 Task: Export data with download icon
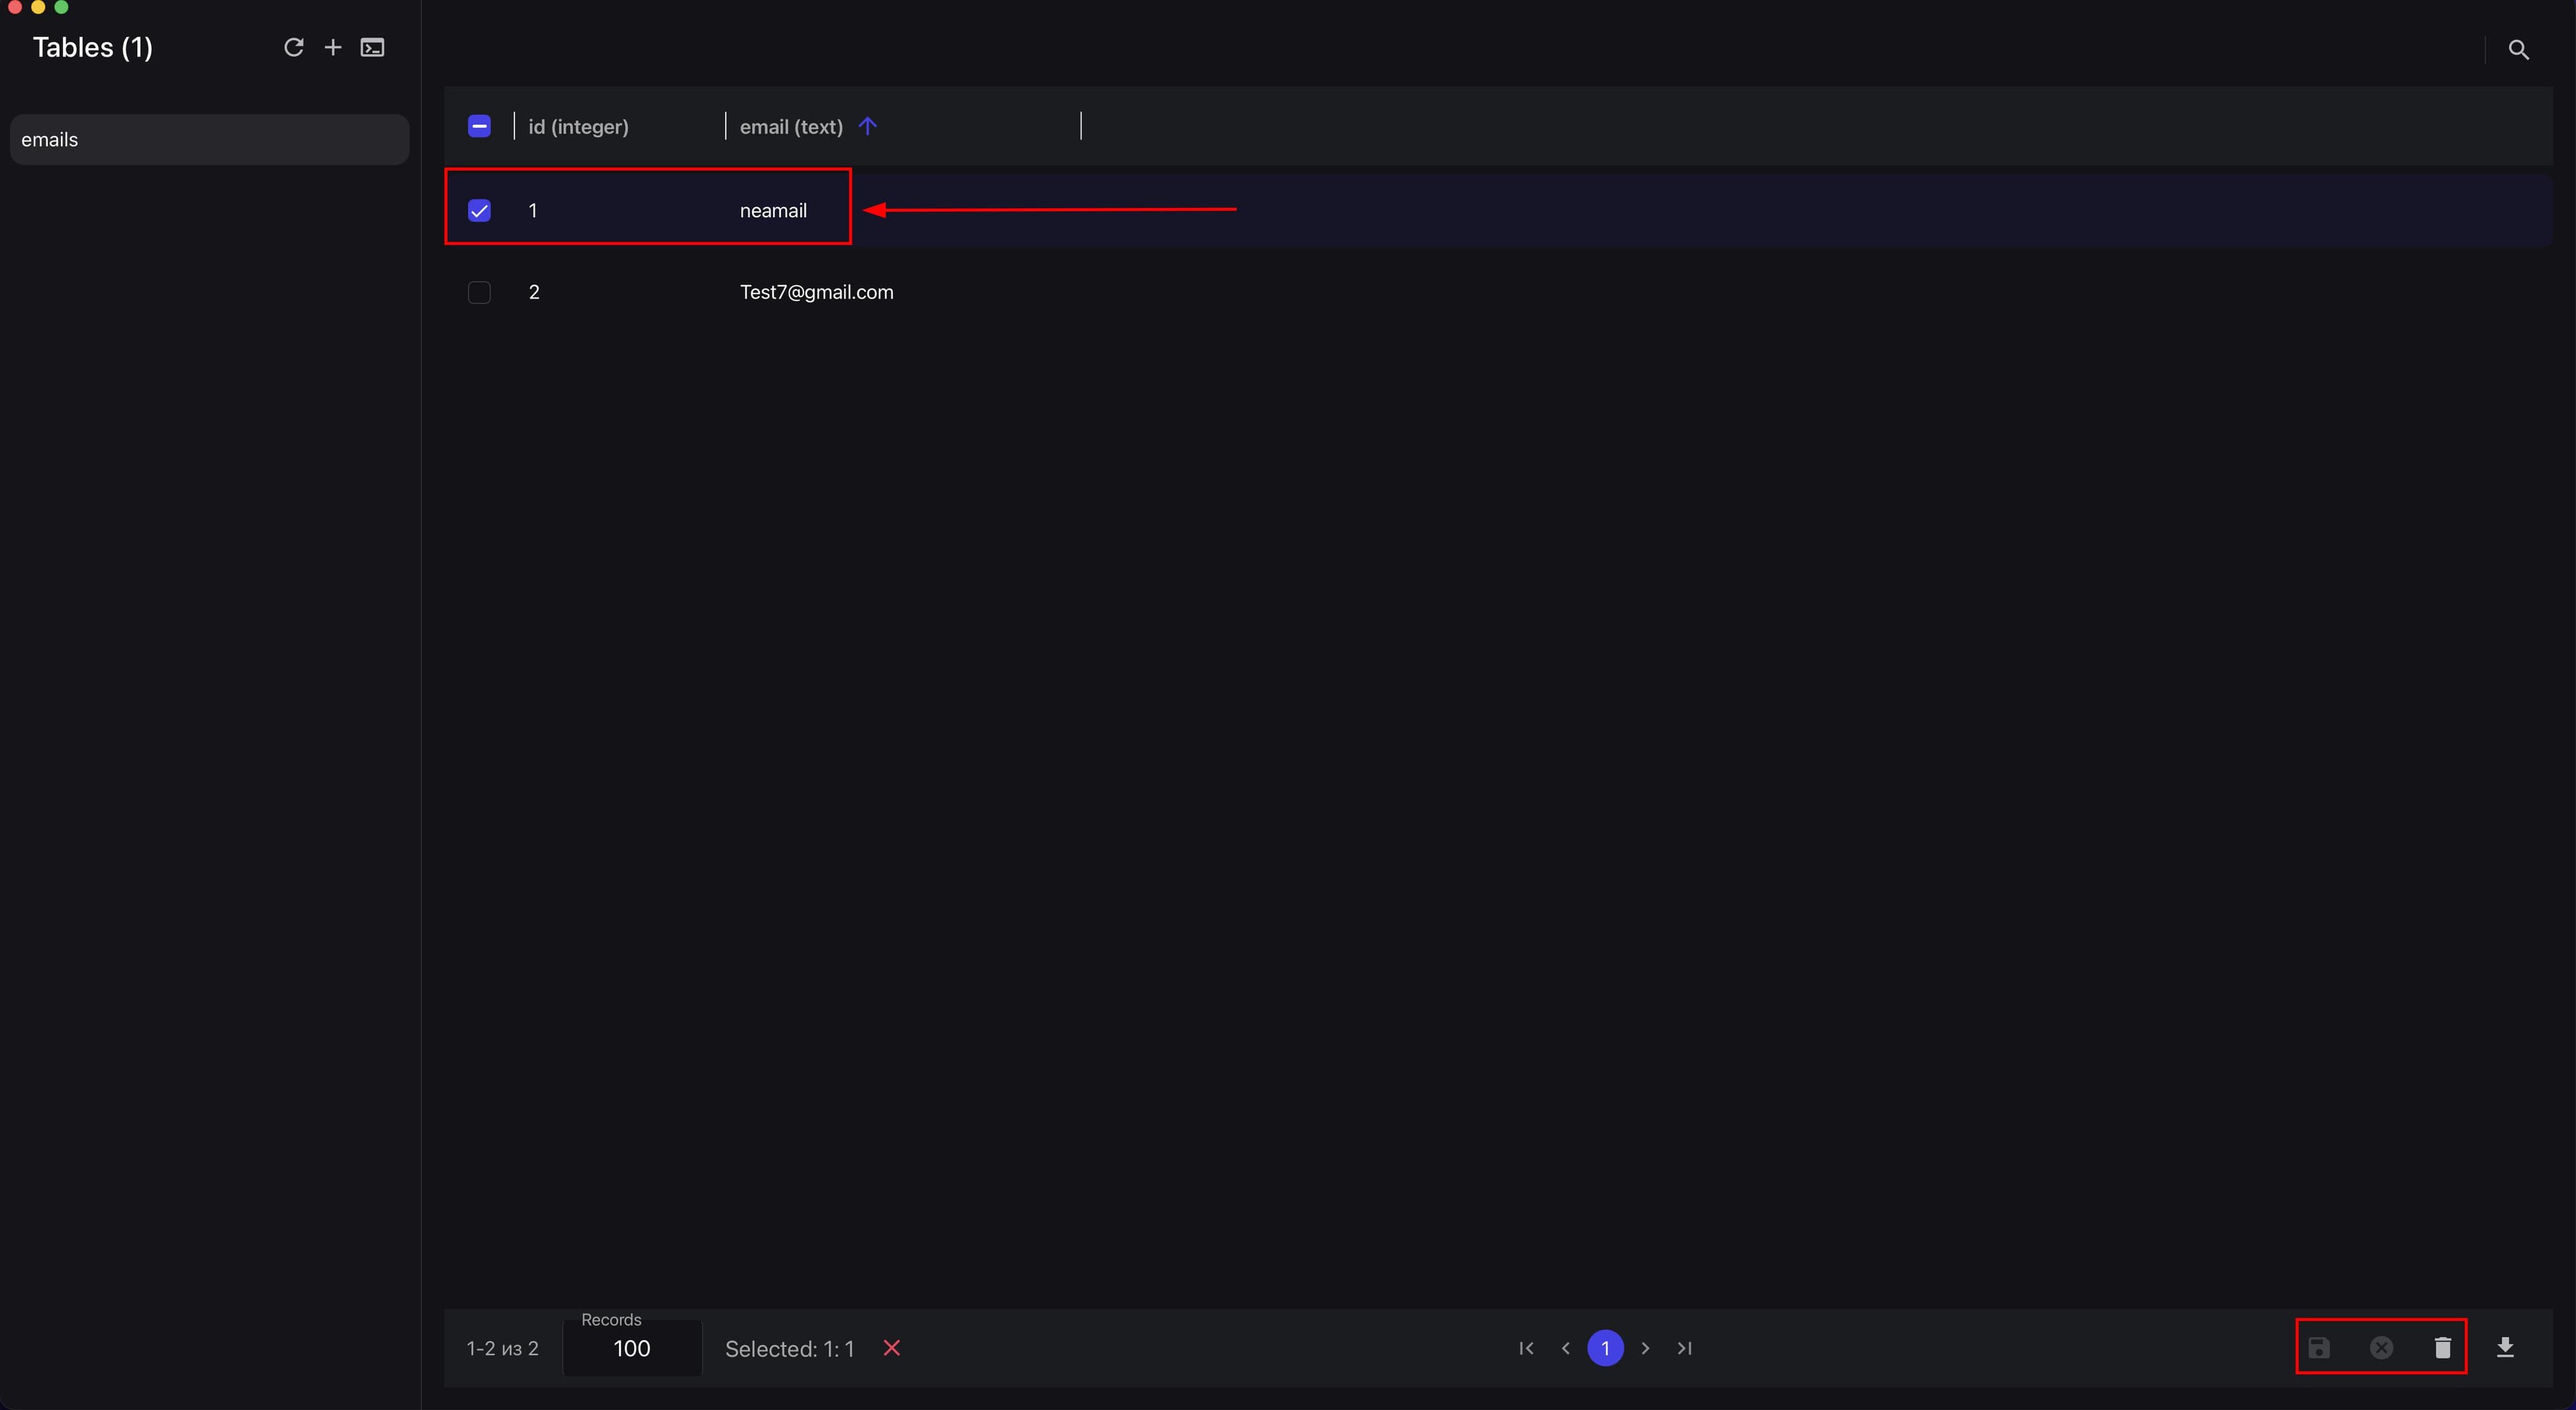coord(2505,1348)
